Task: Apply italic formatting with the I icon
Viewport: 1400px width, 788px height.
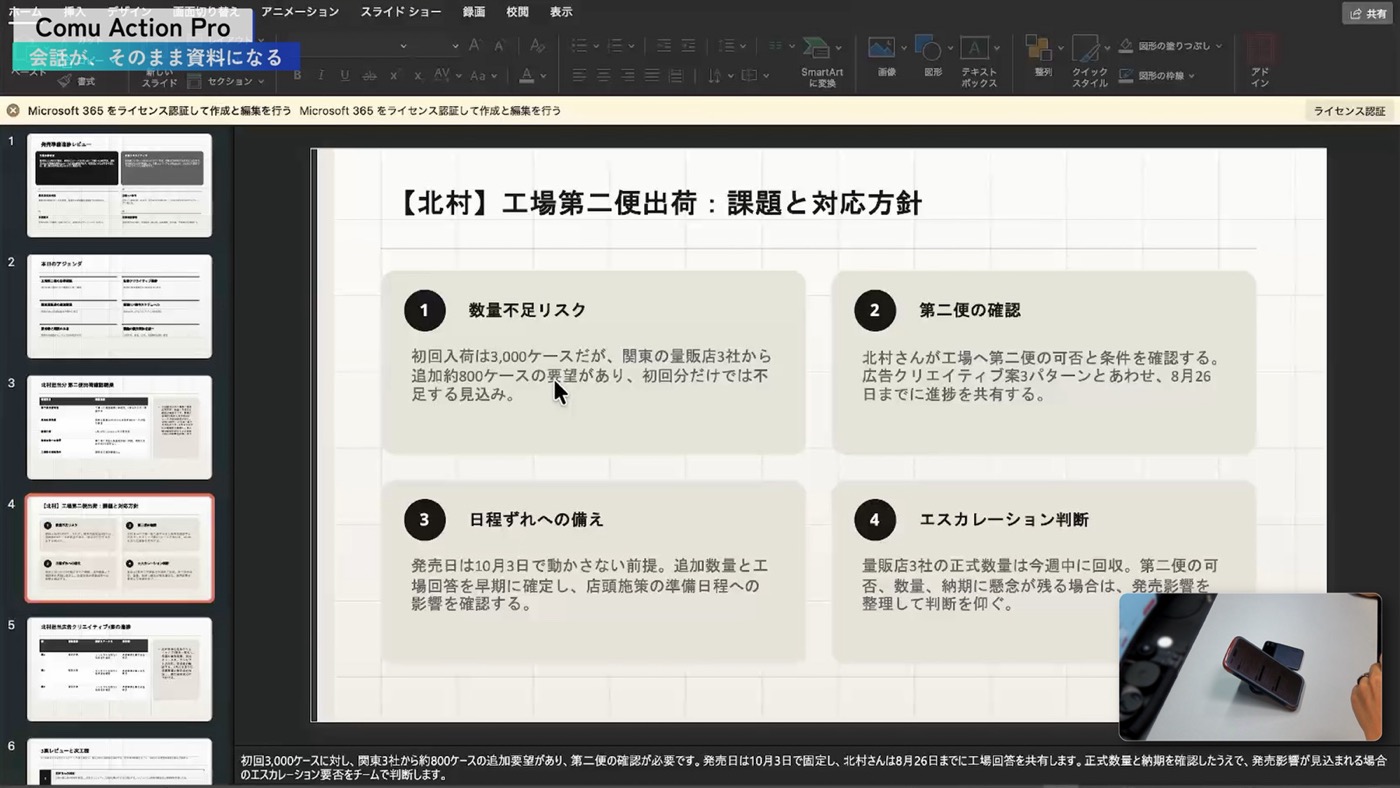Action: pyautogui.click(x=321, y=76)
